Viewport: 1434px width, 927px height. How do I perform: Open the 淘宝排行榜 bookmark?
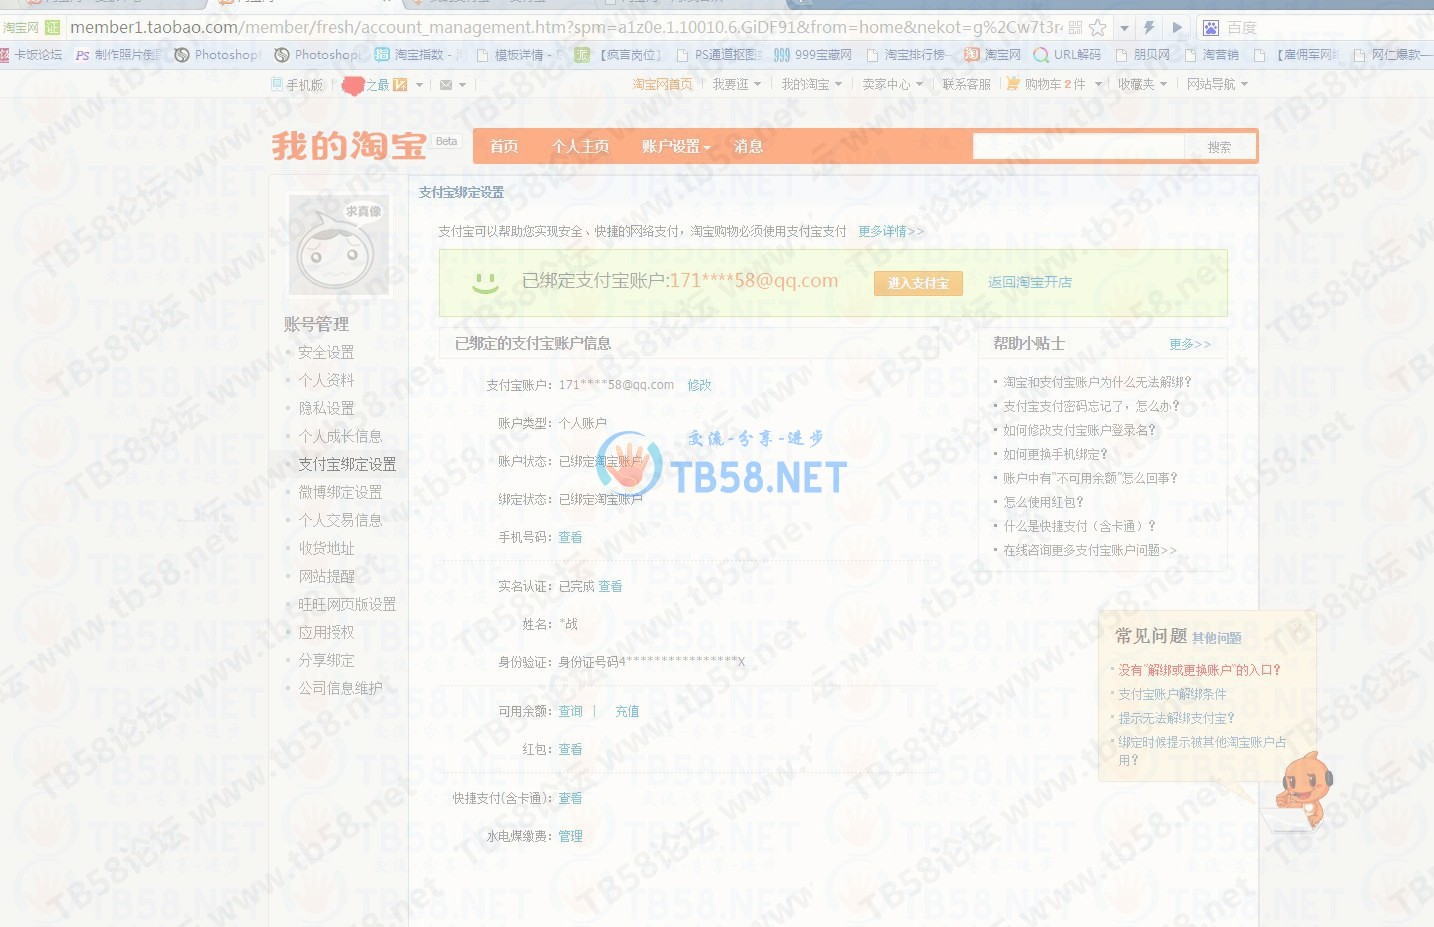tap(906, 55)
